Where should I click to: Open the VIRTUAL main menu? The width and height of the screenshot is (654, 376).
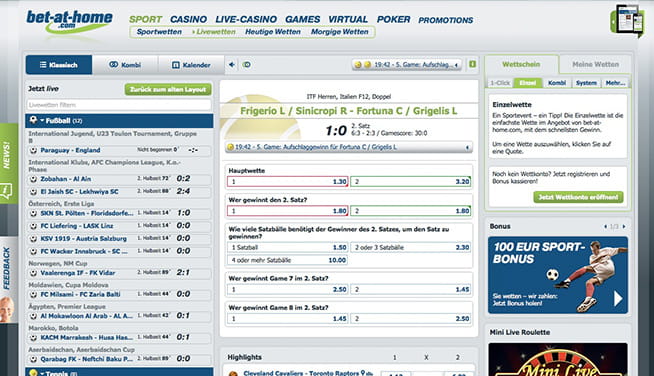pyautogui.click(x=348, y=19)
